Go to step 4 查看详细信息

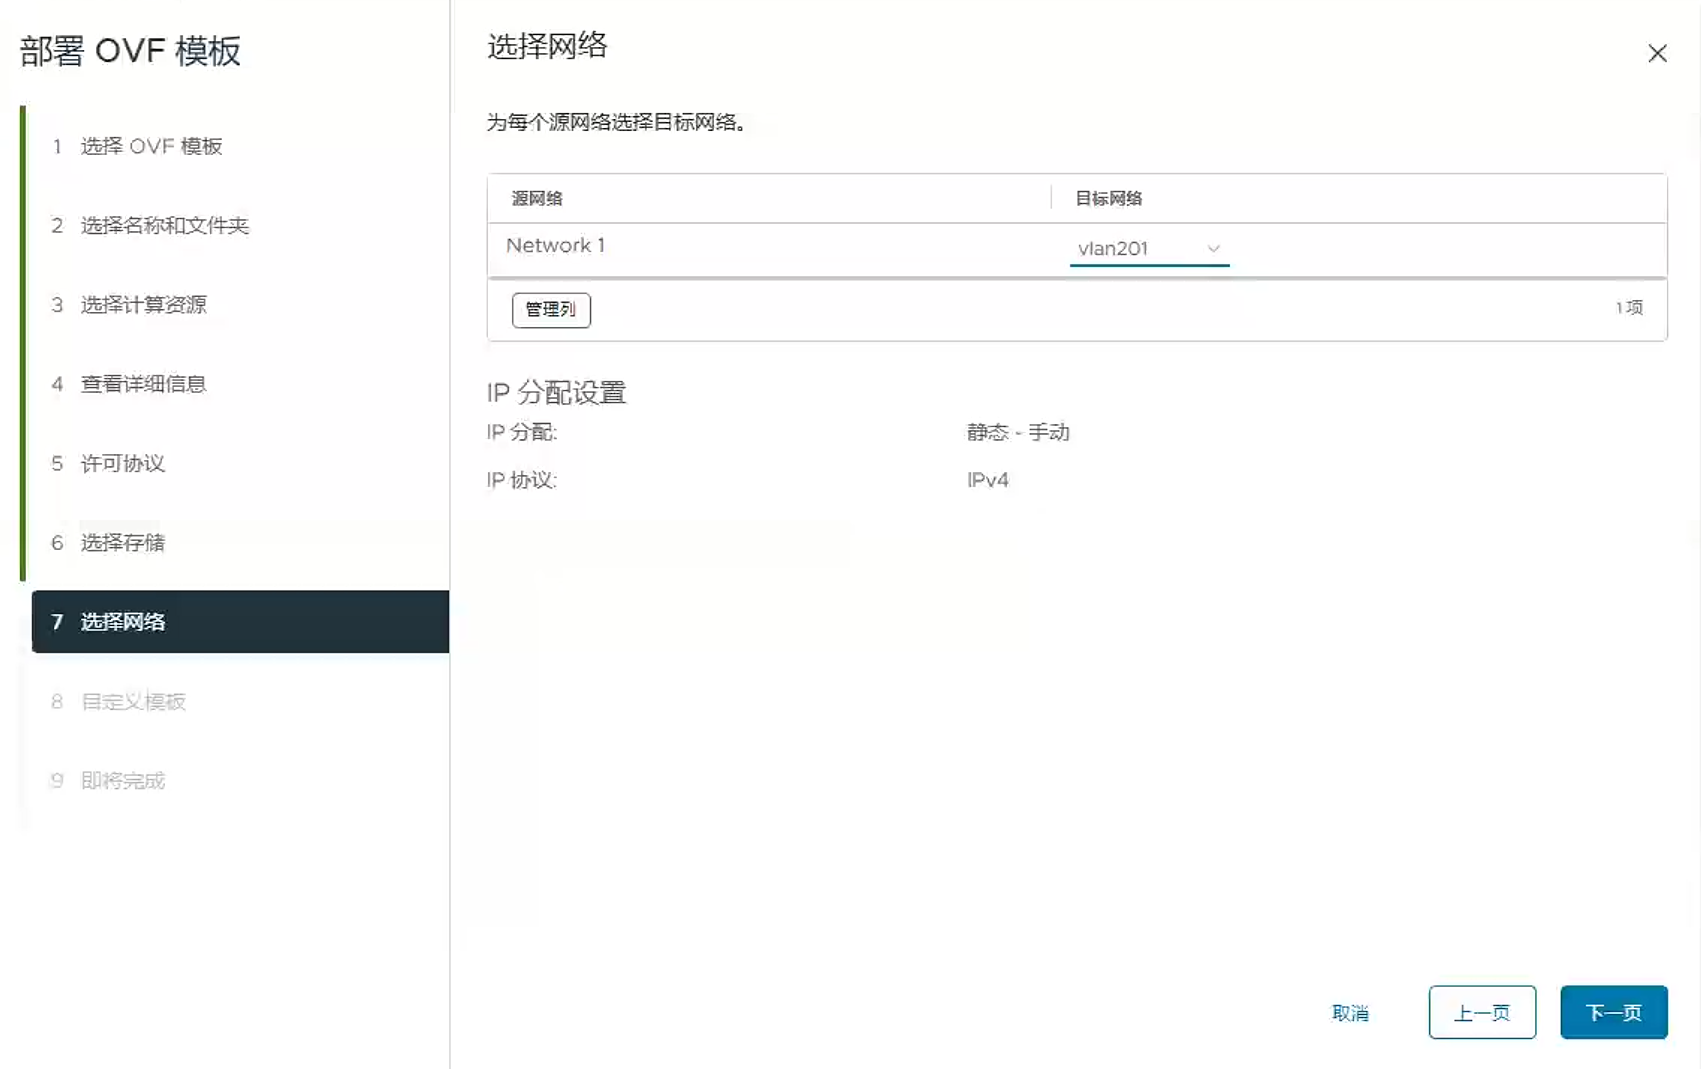point(143,384)
